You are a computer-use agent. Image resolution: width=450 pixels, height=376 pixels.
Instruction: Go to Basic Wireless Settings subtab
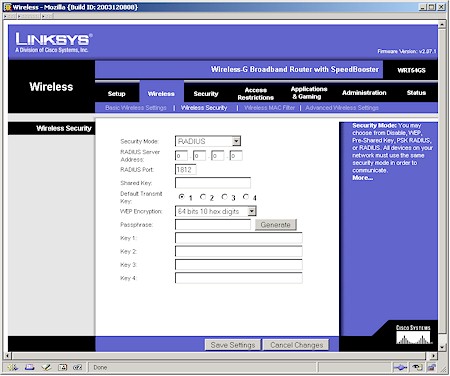click(x=136, y=108)
